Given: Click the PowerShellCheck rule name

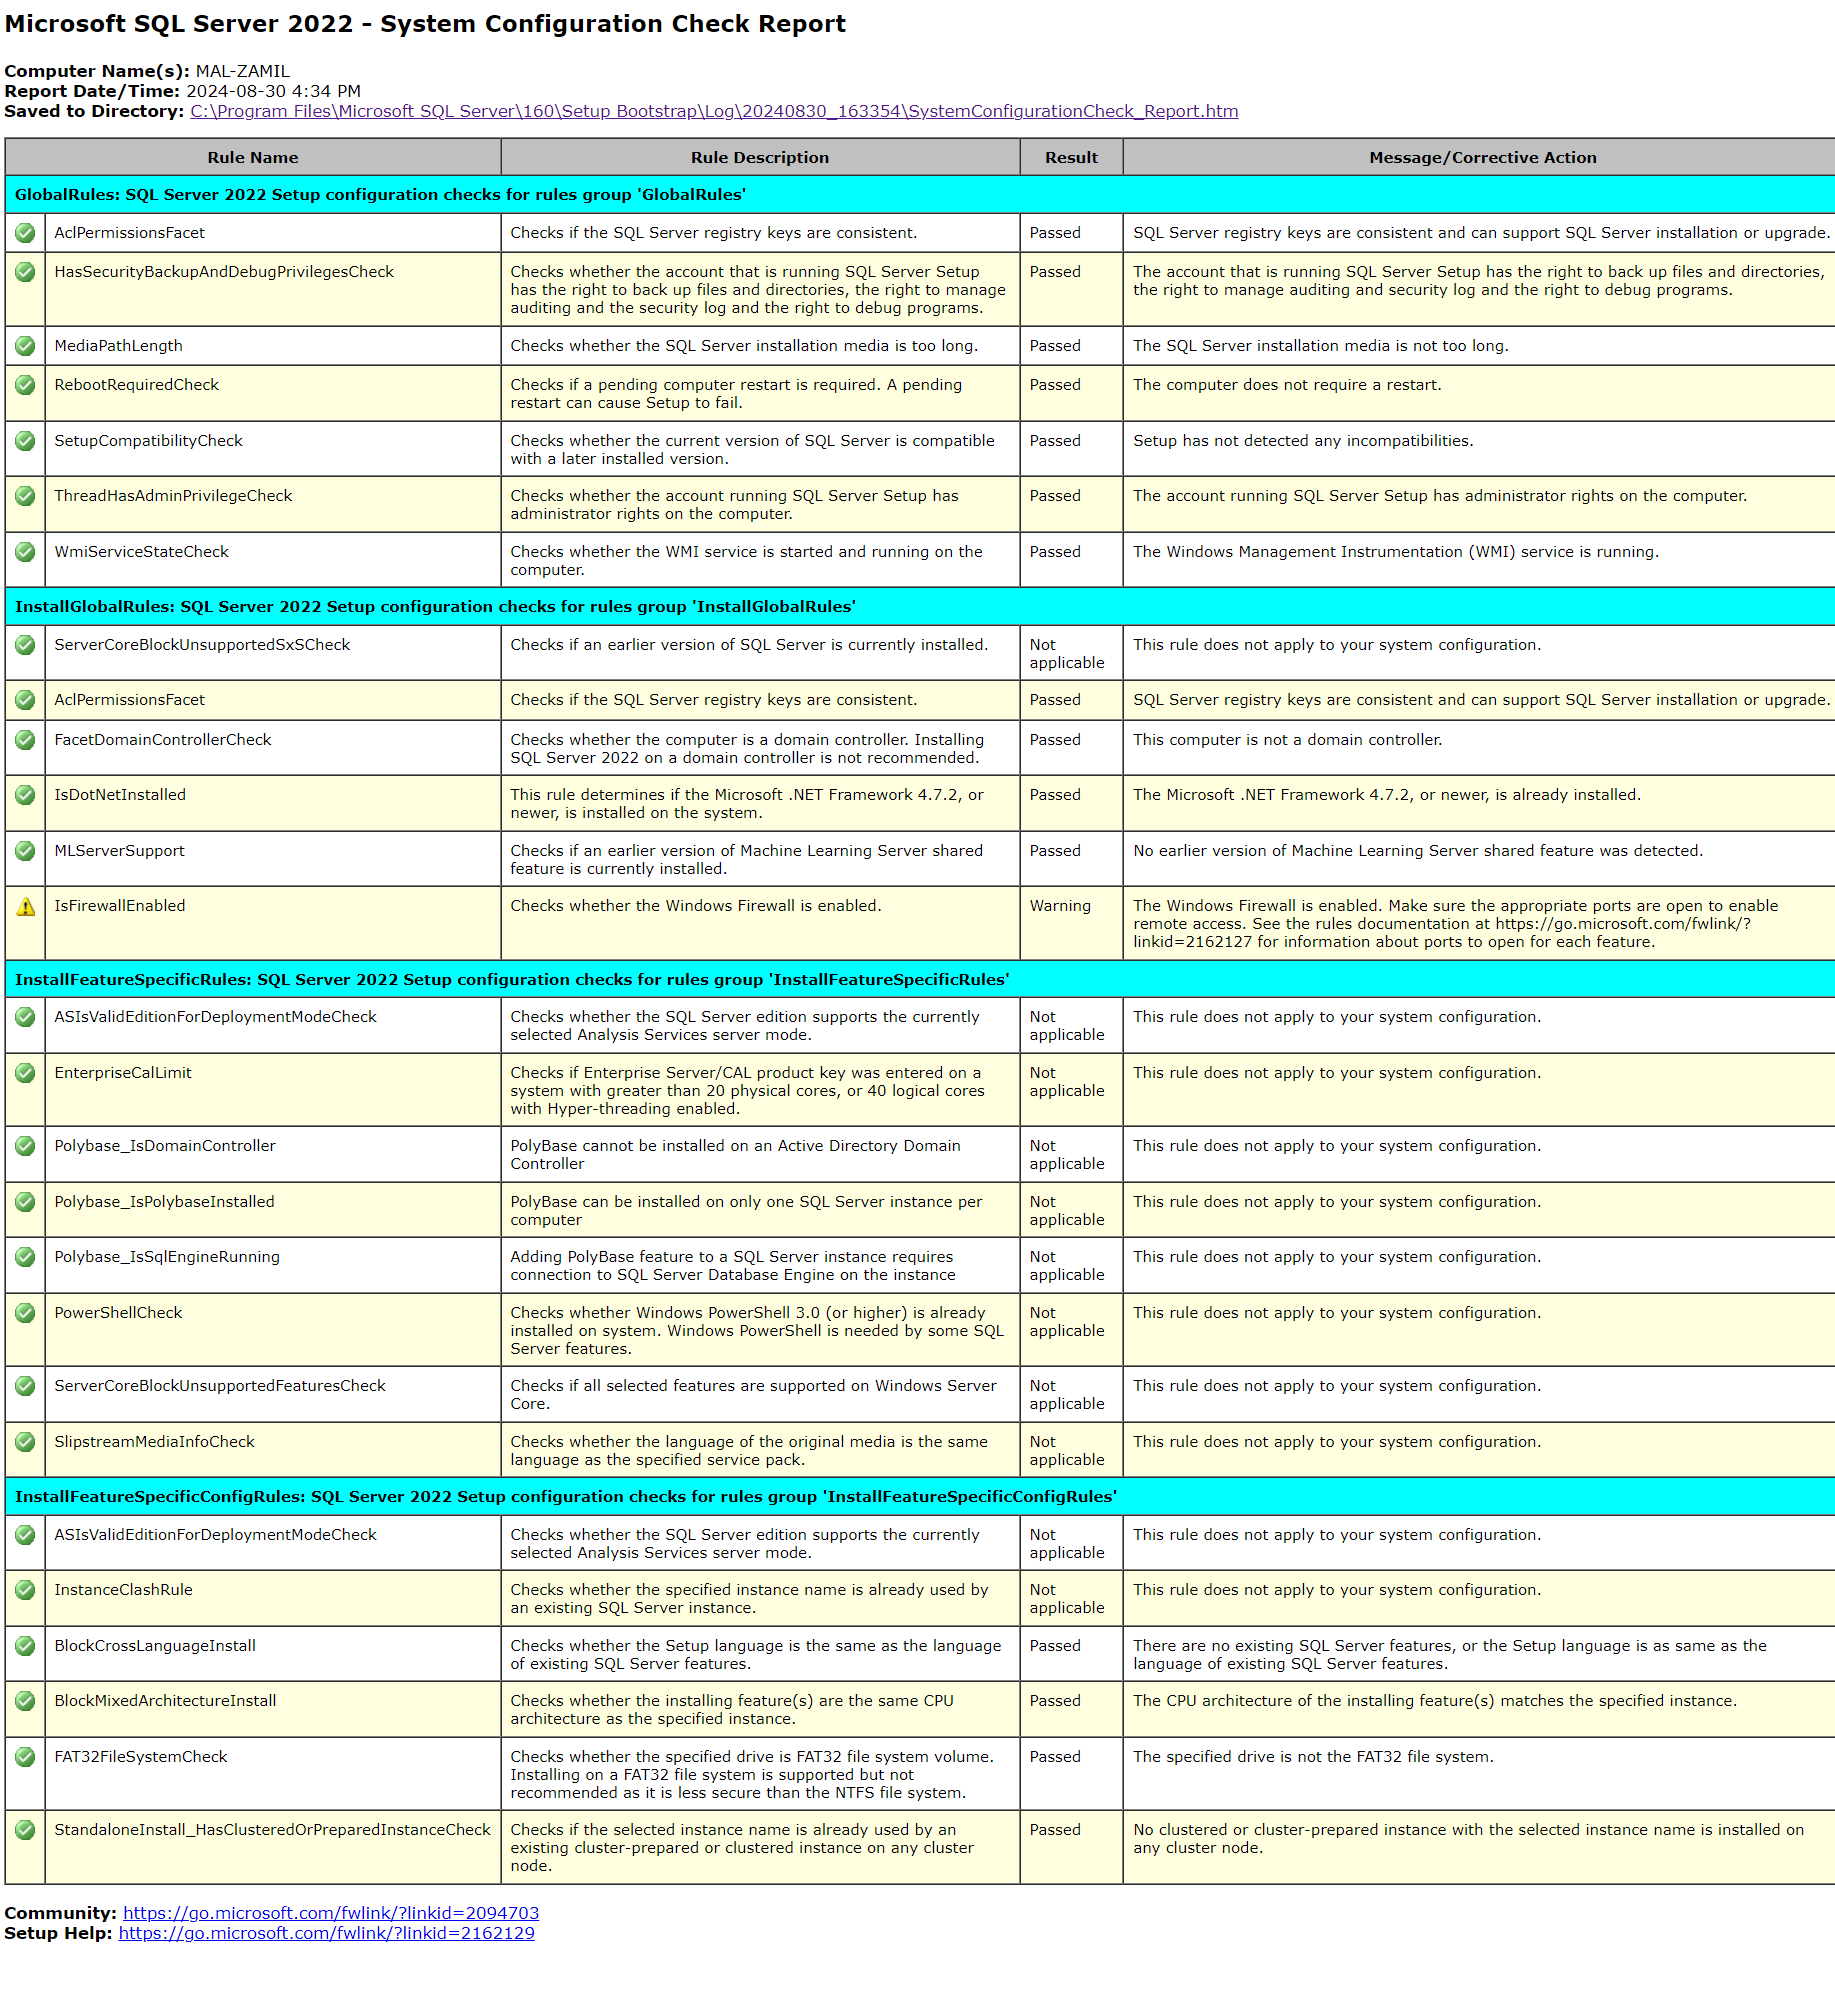Looking at the screenshot, I should coord(118,1313).
